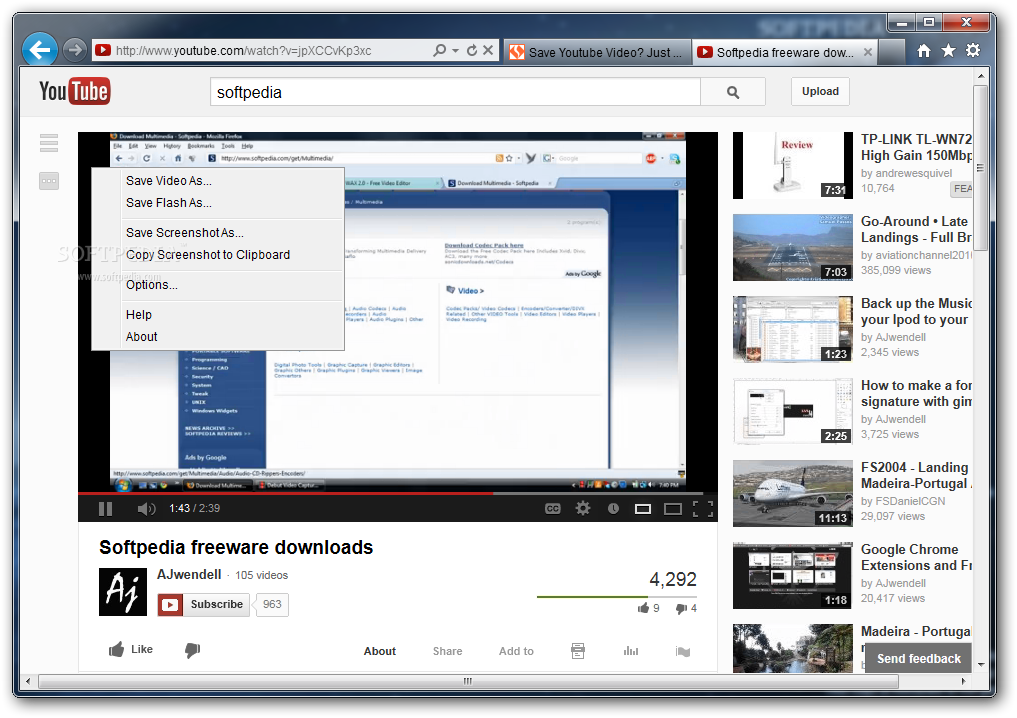Open the About tab below video
This screenshot has width=1017, height=718.
pyautogui.click(x=379, y=651)
